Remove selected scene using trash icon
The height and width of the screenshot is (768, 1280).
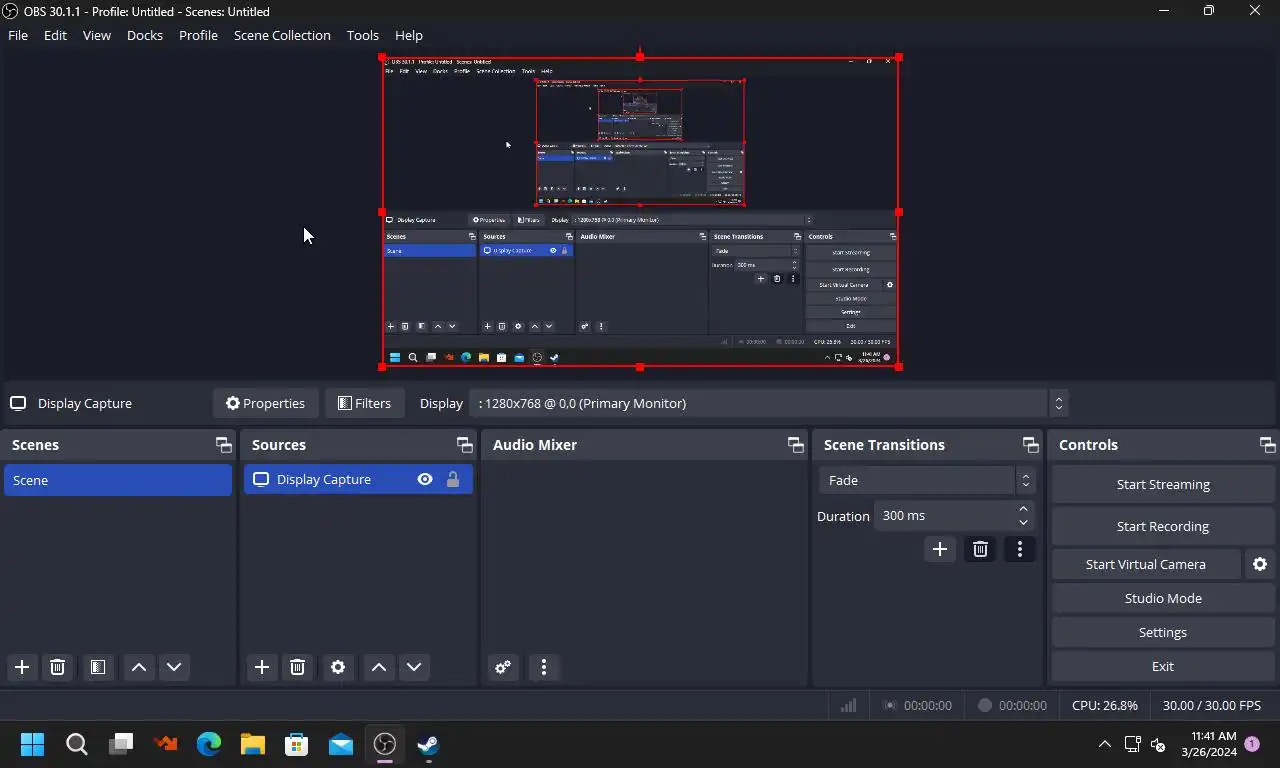57,667
